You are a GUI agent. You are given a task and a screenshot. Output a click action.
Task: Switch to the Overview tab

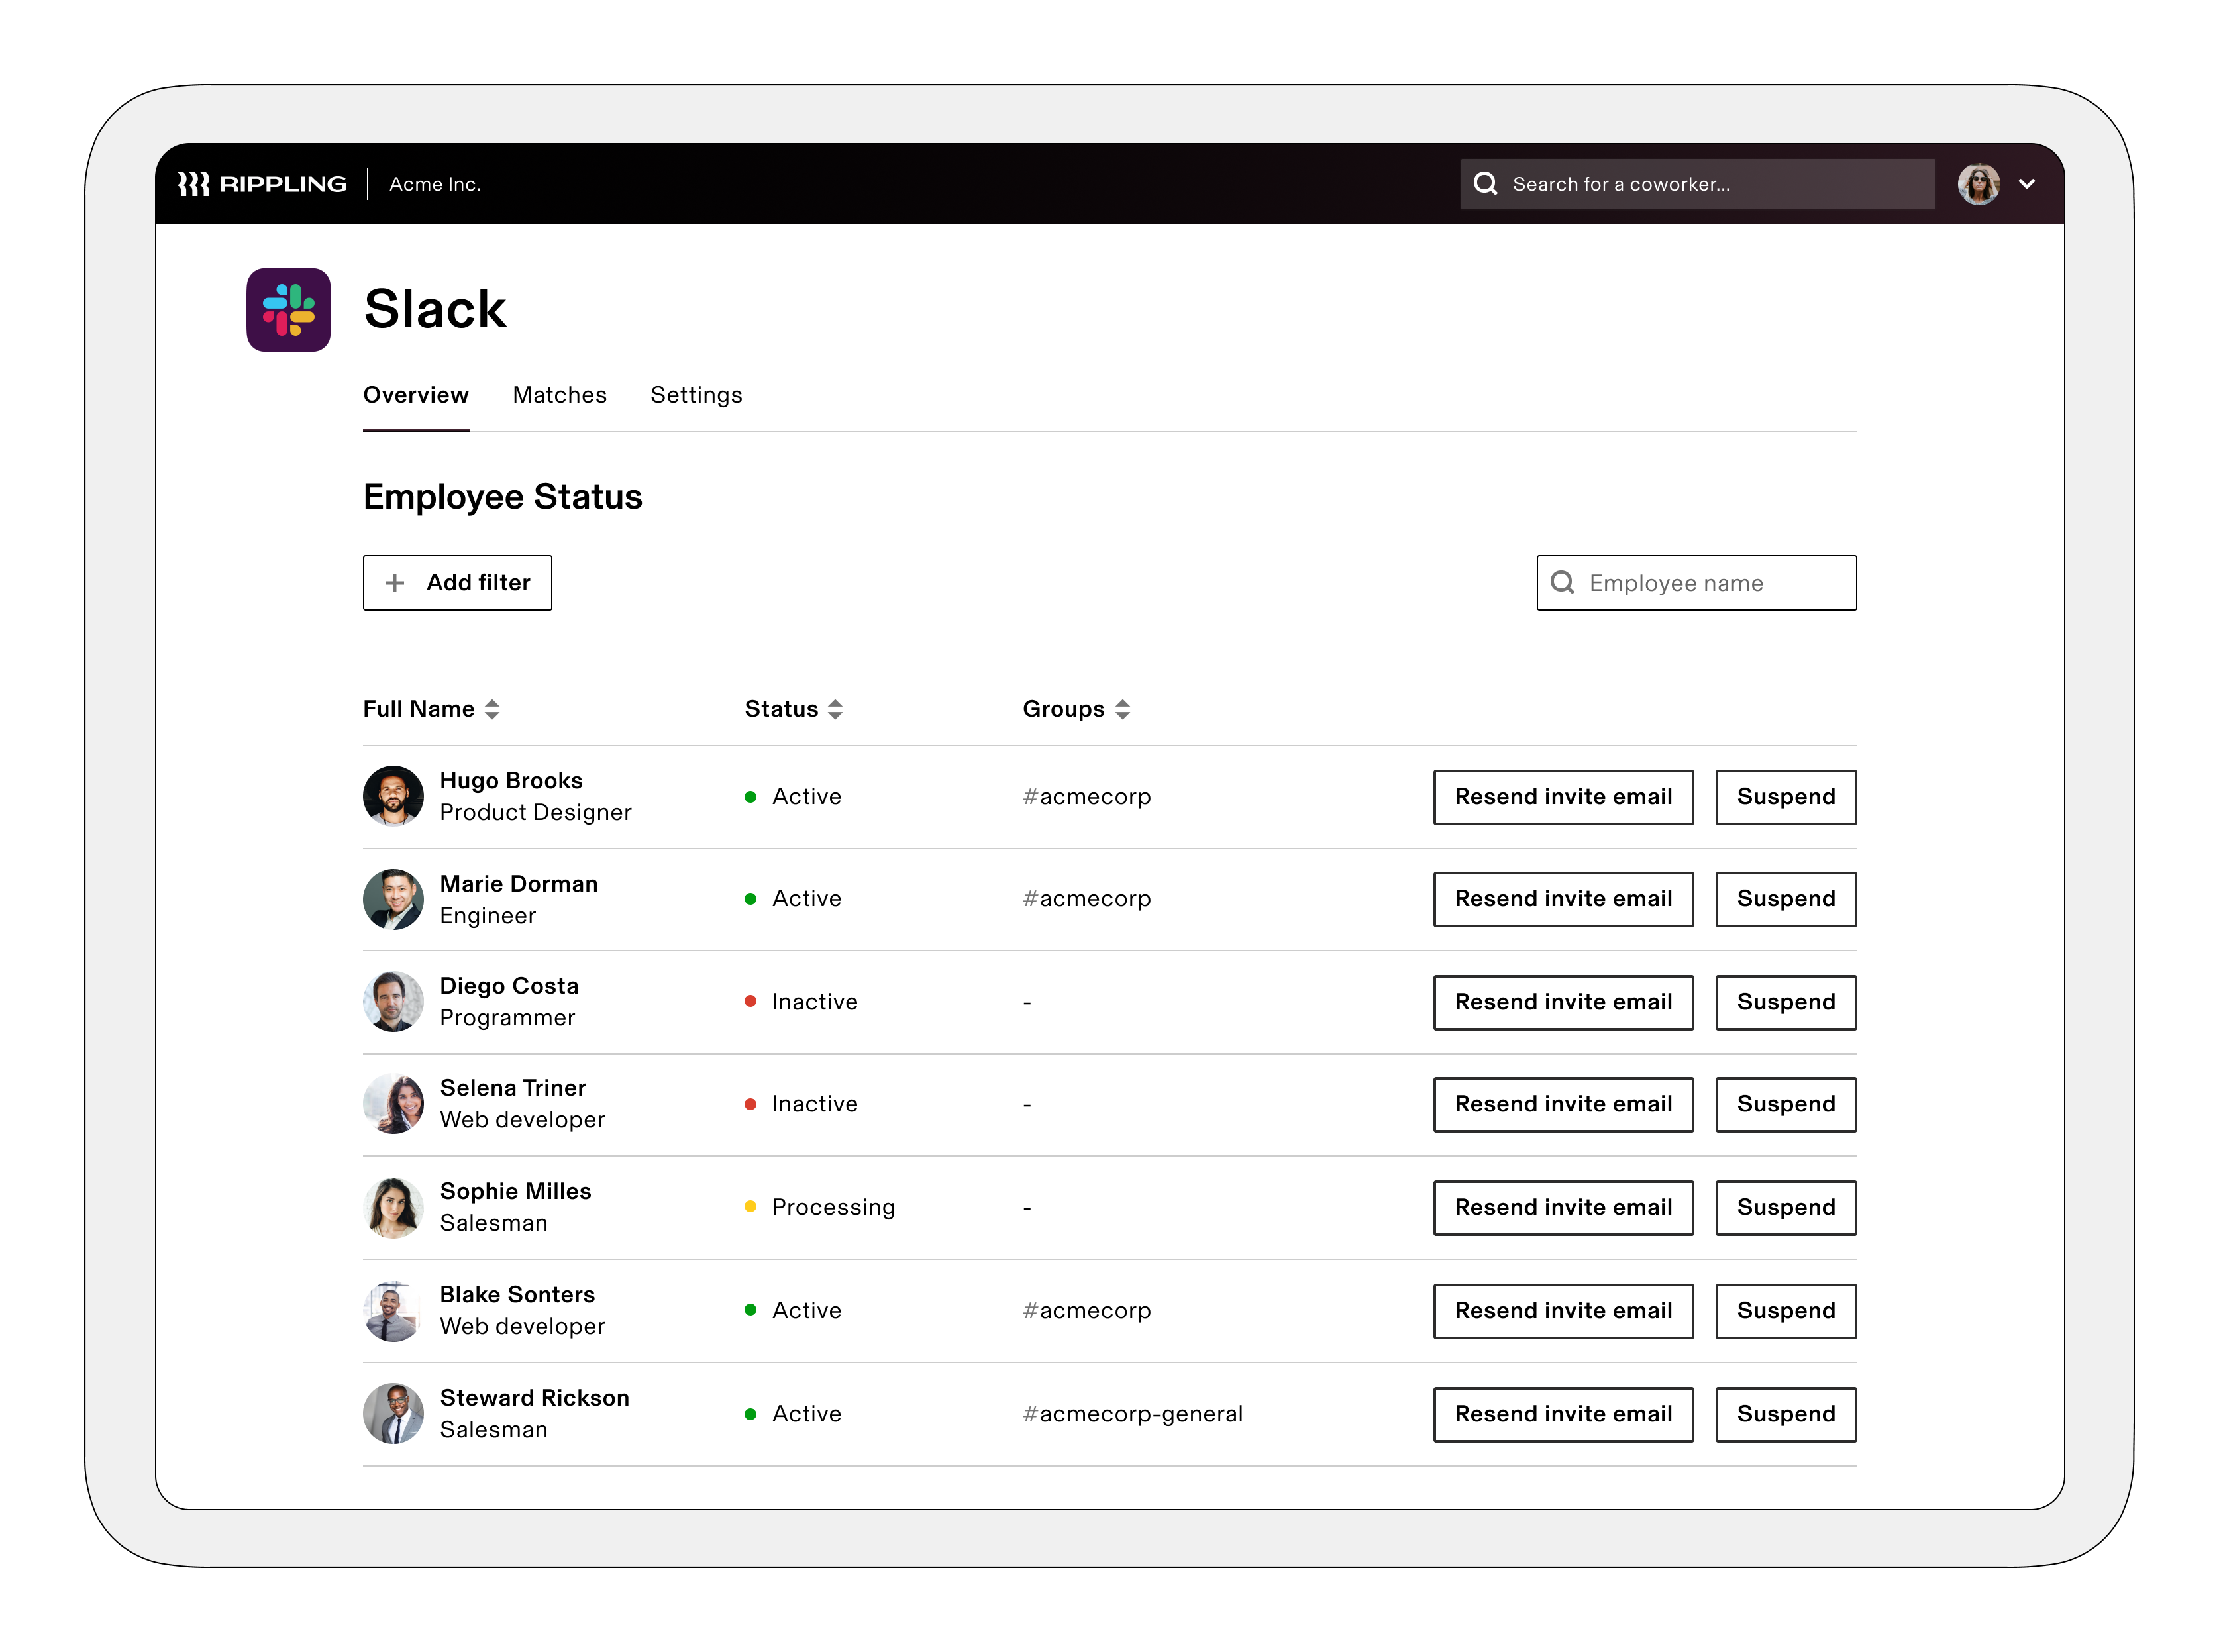[415, 395]
